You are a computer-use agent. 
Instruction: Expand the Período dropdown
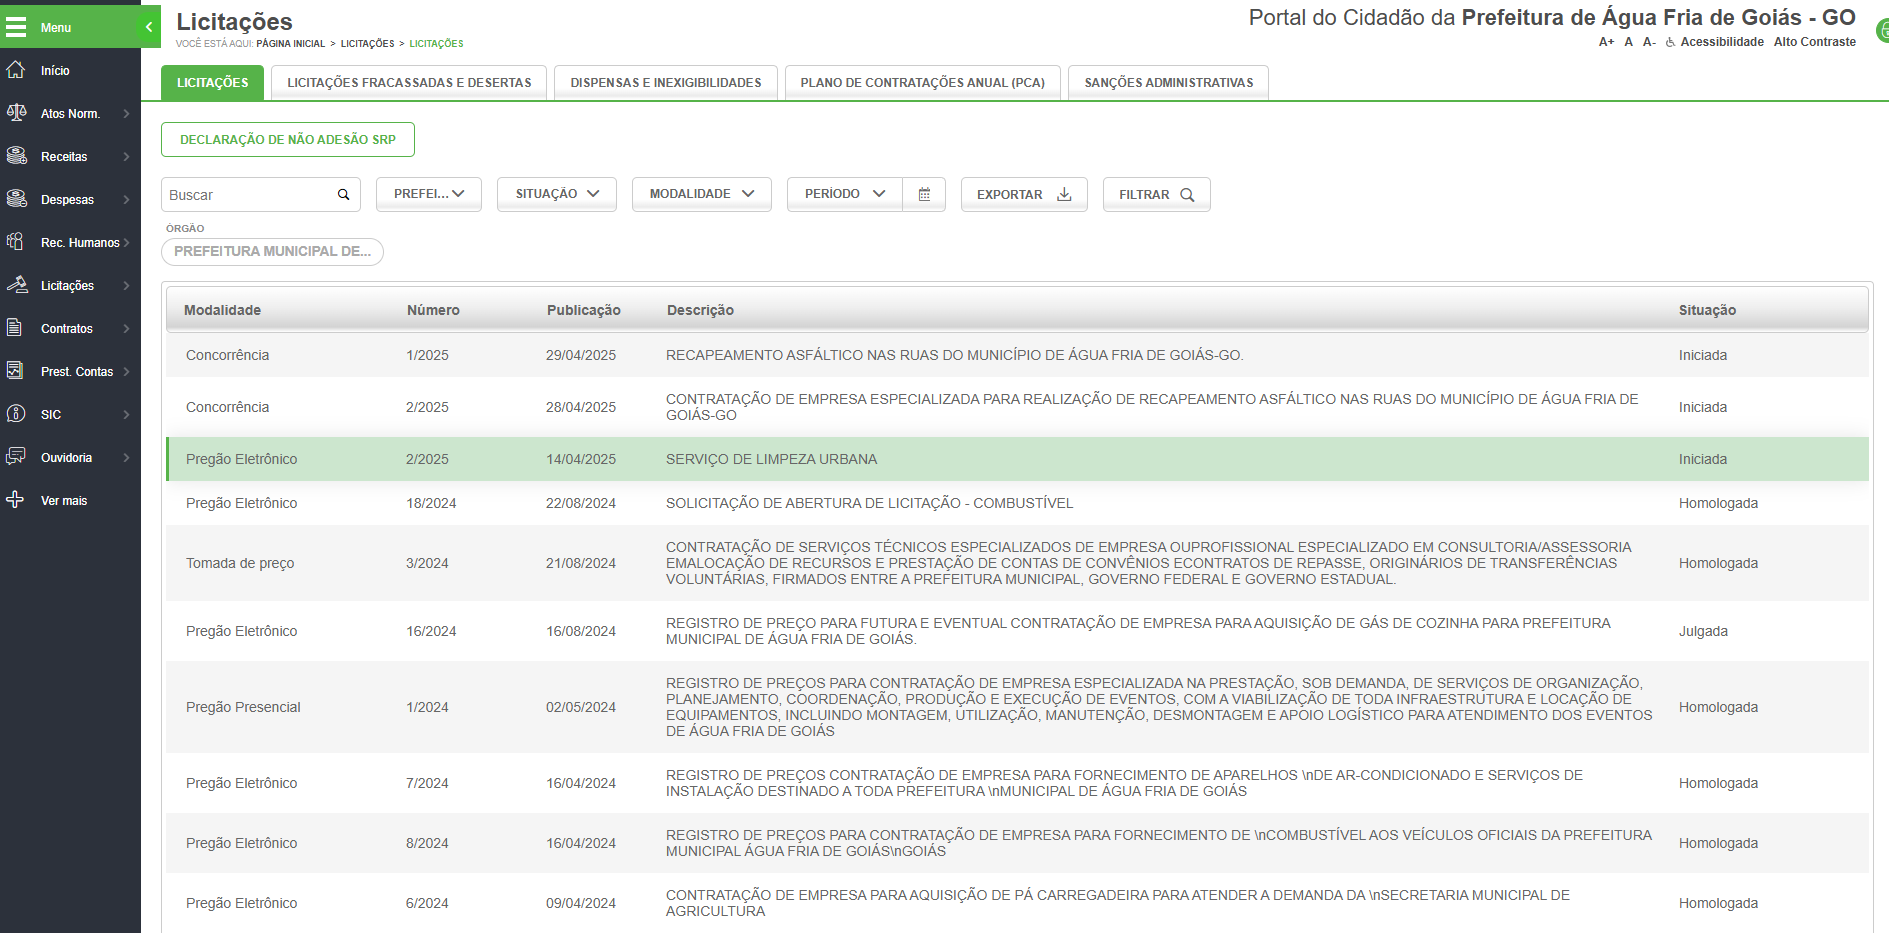tap(844, 194)
